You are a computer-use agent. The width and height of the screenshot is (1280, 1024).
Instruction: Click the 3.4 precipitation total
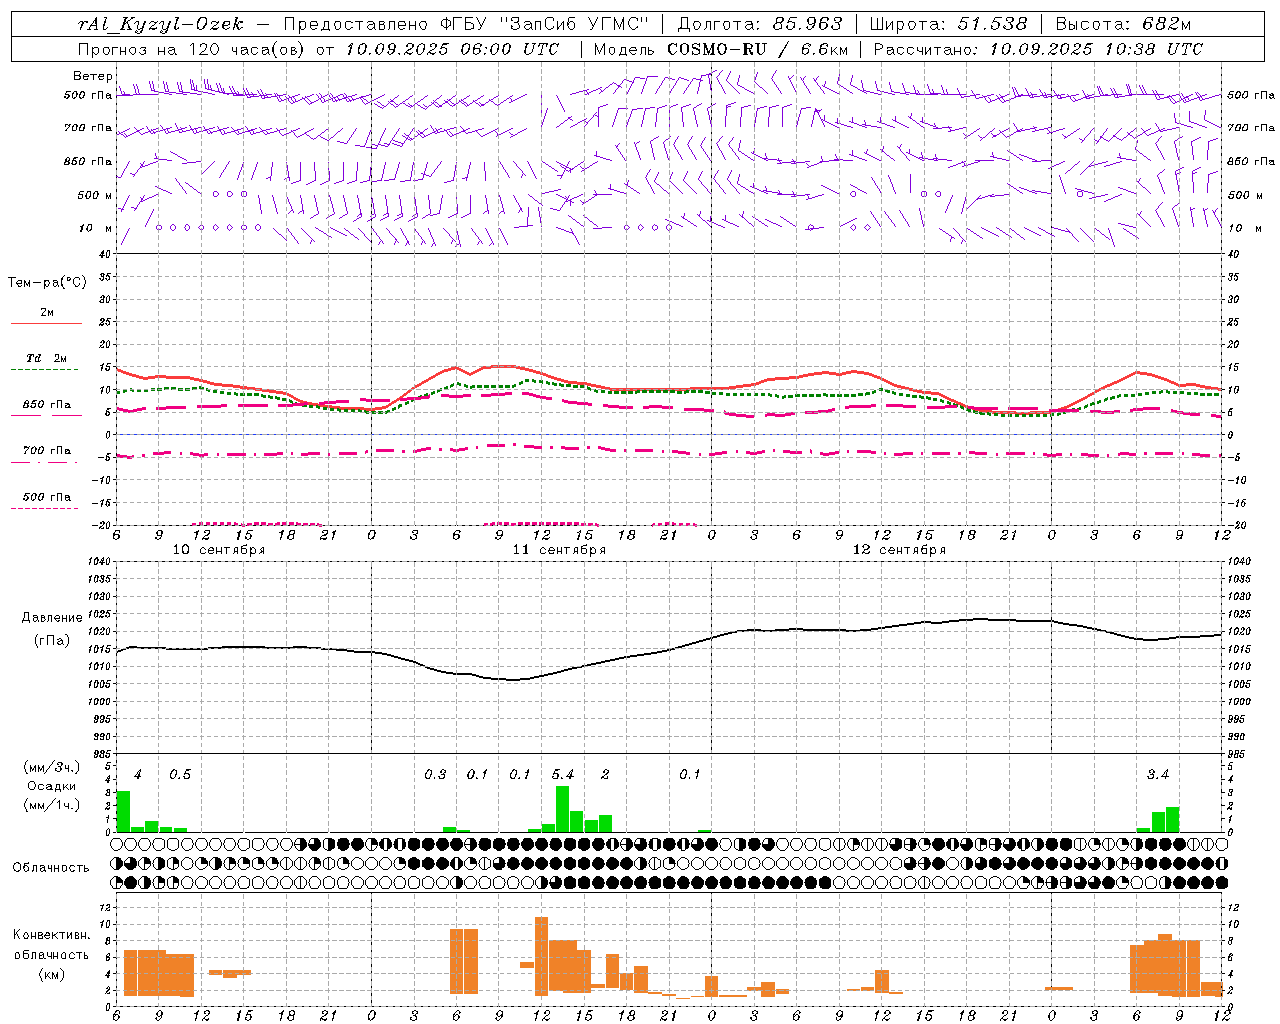[1158, 775]
